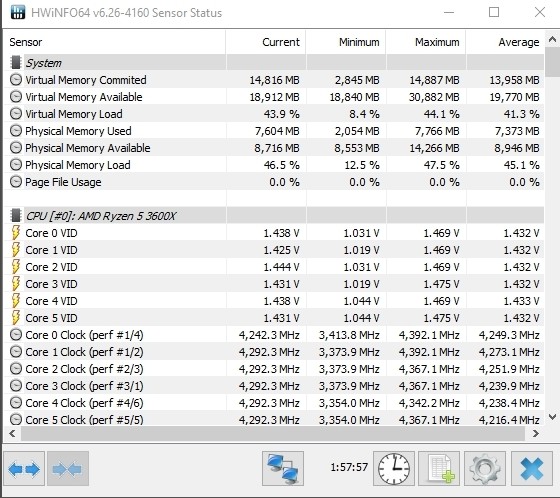Click the vertical scrollbar thumb
The image size is (560, 498).
pyautogui.click(x=552, y=61)
